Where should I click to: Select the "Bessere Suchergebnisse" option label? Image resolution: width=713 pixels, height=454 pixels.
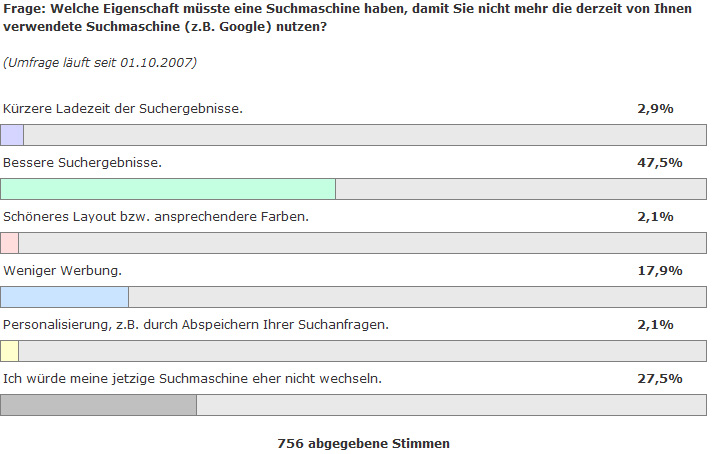point(82,161)
